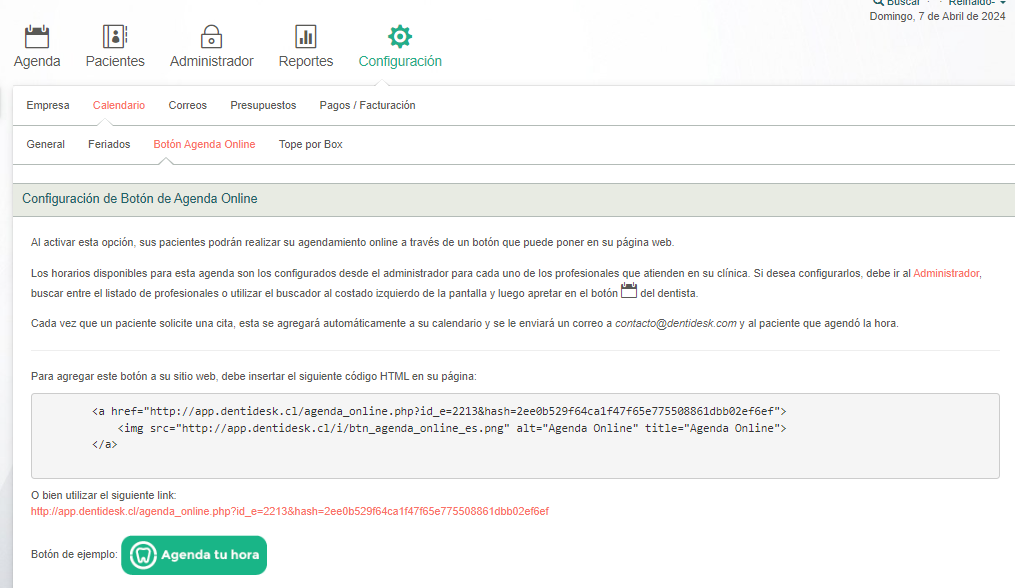
Task: Select the Botón Agenda Online sub-tab
Action: coord(204,144)
